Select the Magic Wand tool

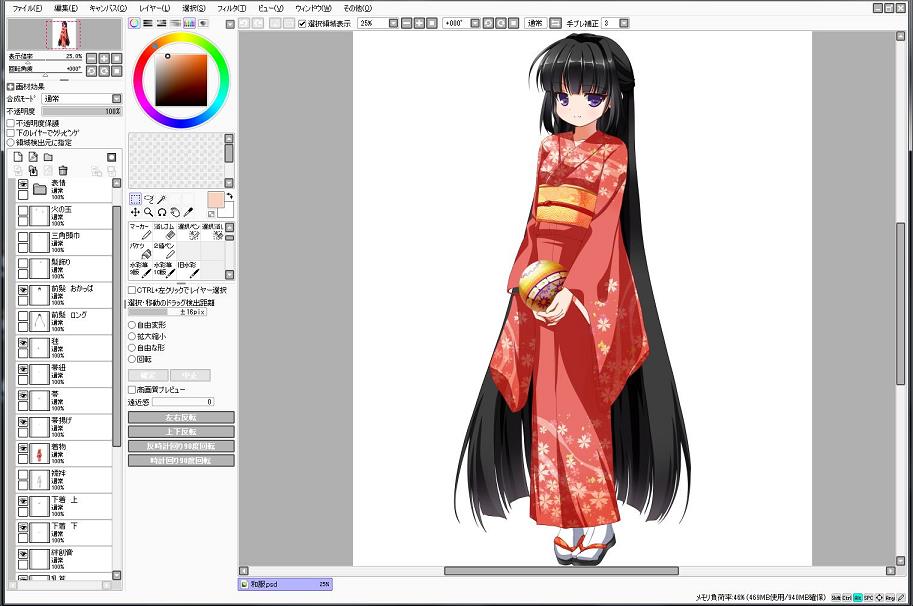pos(162,199)
